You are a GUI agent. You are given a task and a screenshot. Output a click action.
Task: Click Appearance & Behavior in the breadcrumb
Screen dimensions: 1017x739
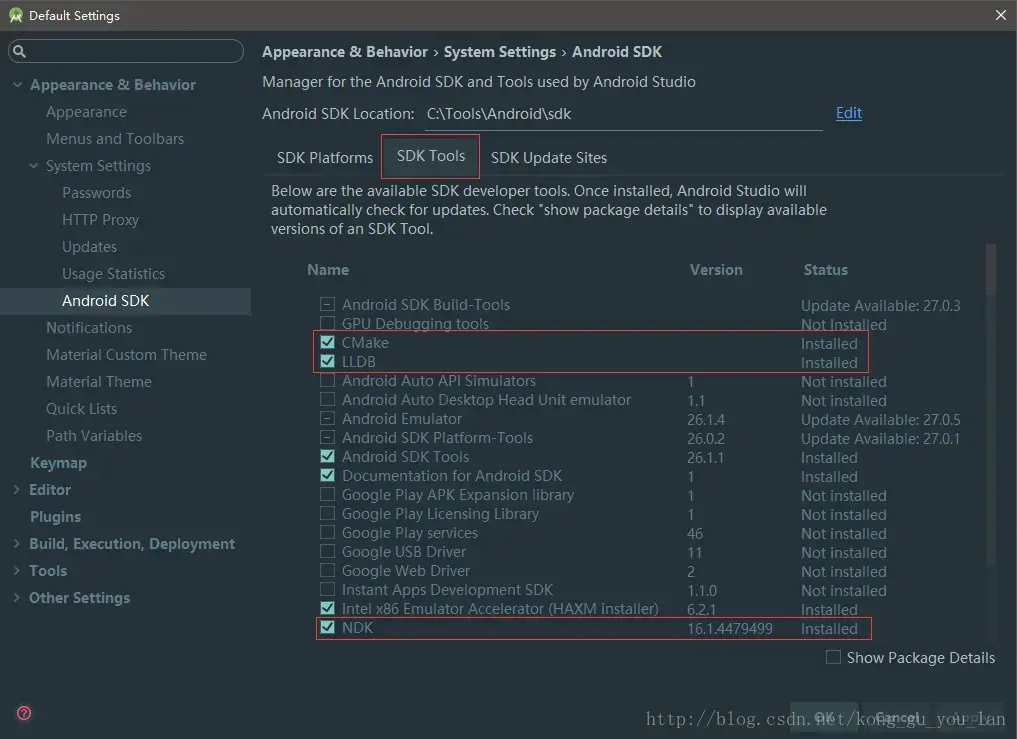(x=345, y=52)
